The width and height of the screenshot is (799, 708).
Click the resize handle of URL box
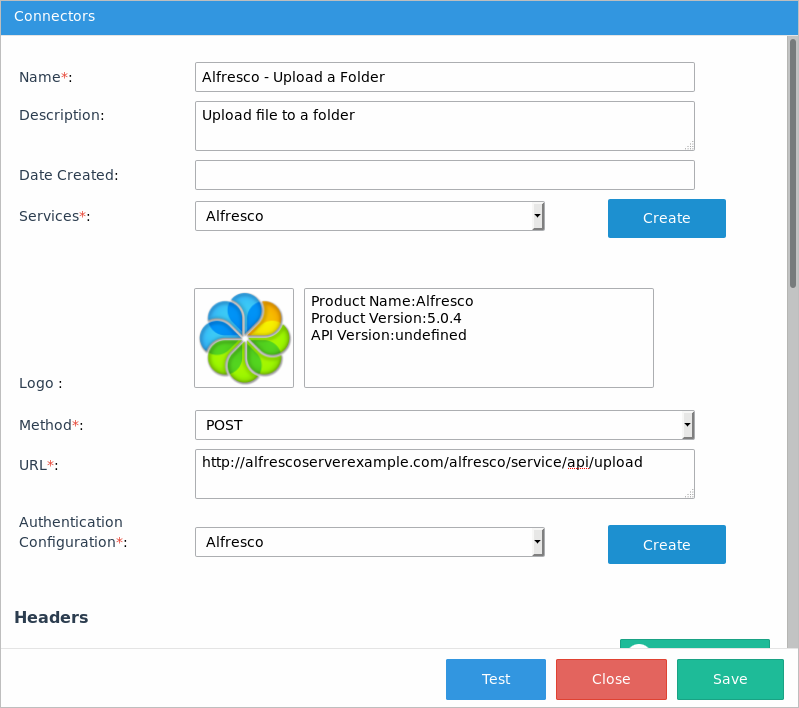point(689,493)
